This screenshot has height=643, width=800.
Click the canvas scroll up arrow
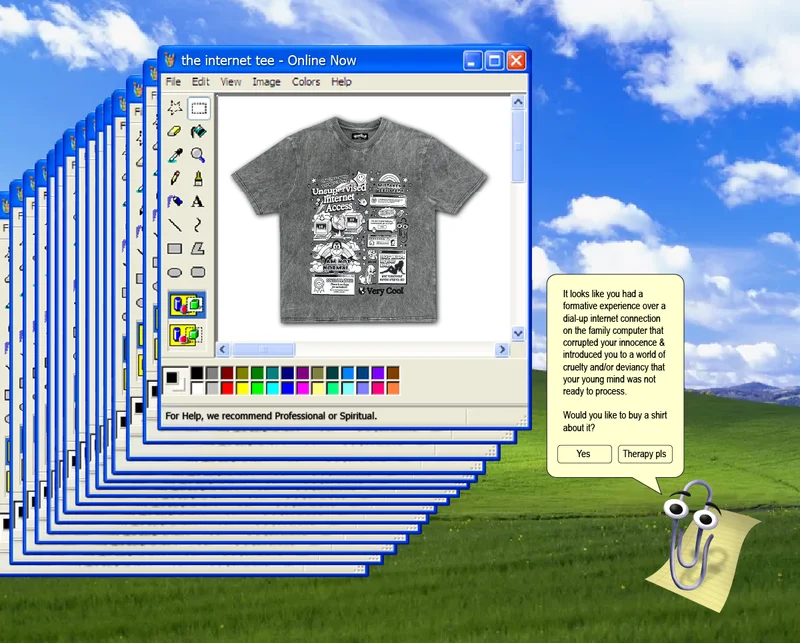(x=518, y=102)
